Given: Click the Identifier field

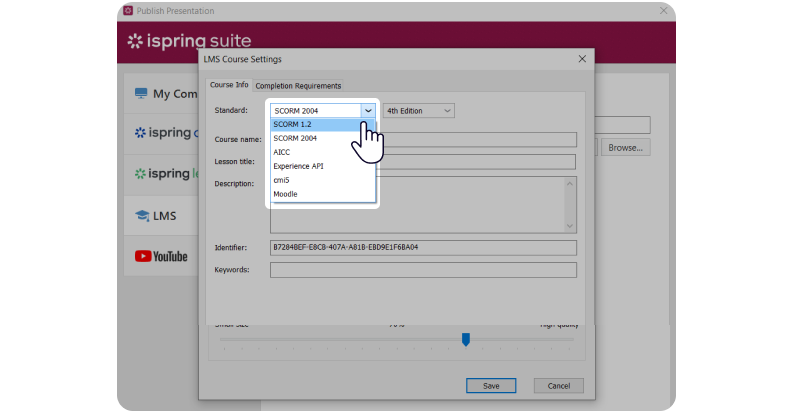Looking at the screenshot, I should [423, 247].
